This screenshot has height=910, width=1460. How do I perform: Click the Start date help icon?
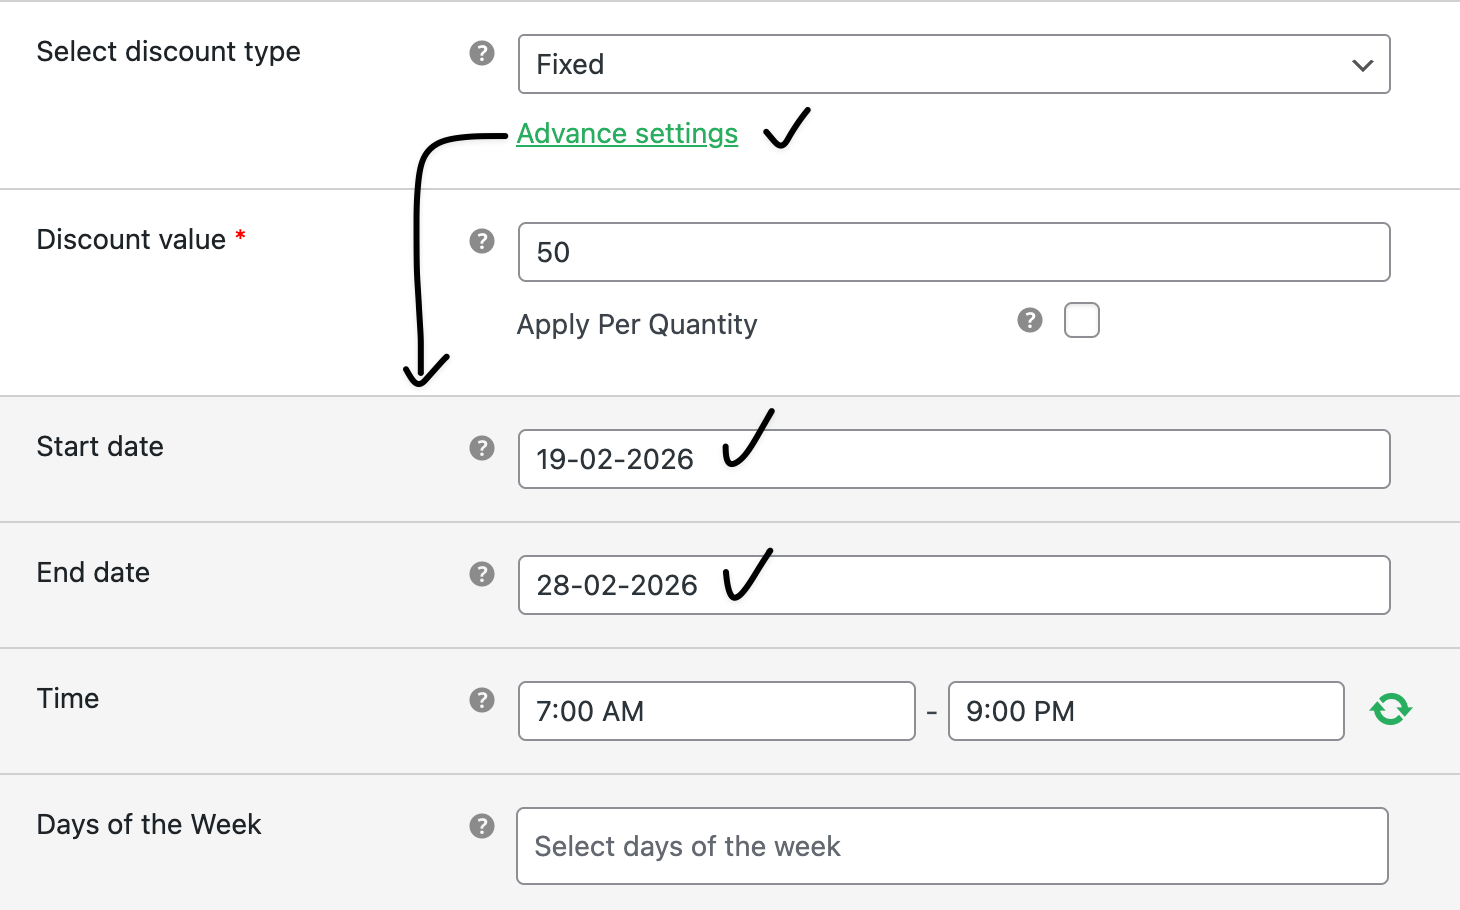(x=482, y=448)
